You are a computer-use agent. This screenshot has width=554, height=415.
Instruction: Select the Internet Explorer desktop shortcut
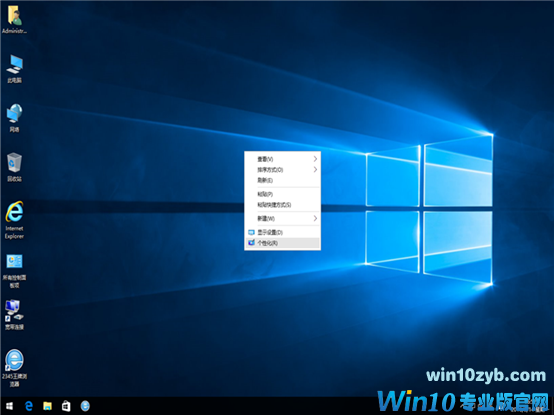click(x=14, y=220)
